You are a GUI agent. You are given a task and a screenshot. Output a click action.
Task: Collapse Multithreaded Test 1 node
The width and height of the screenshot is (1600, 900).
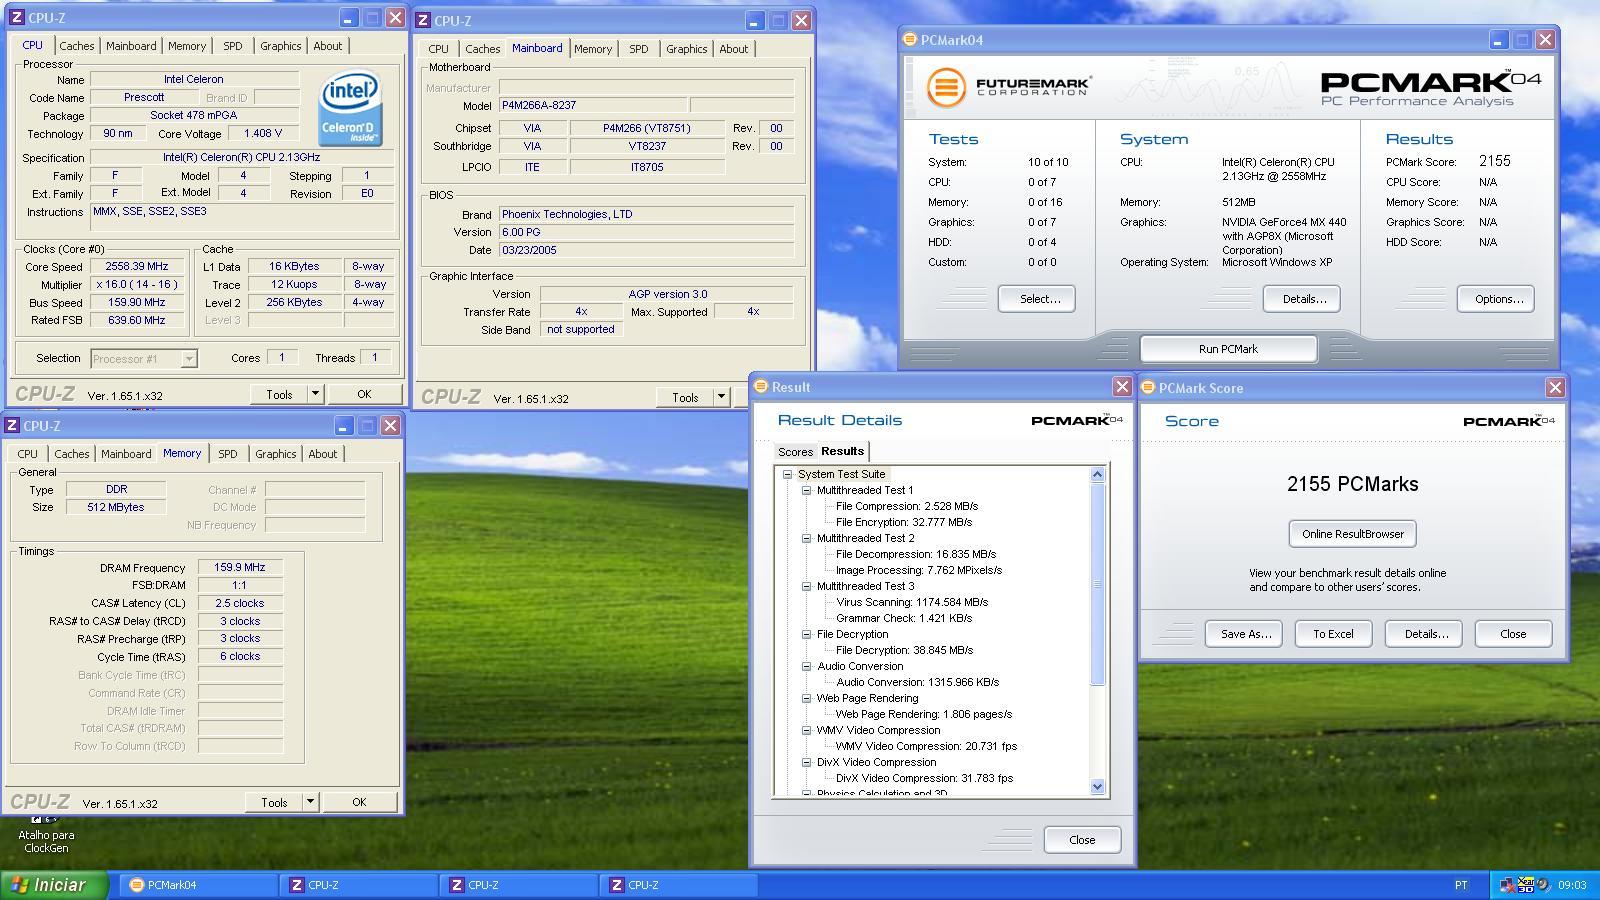(806, 490)
